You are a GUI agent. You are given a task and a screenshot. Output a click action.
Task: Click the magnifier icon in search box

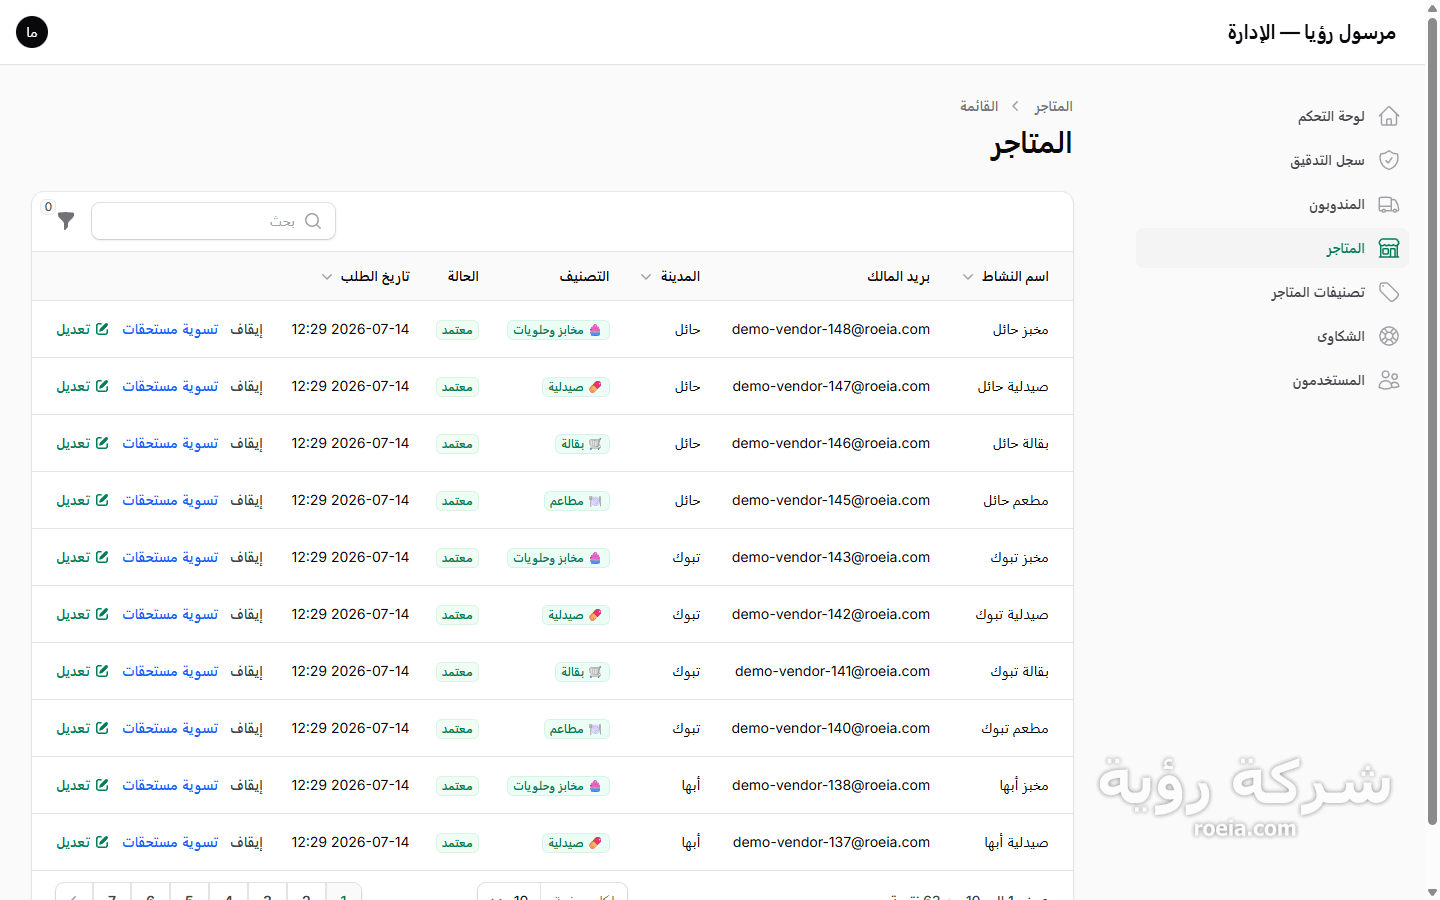tap(313, 221)
